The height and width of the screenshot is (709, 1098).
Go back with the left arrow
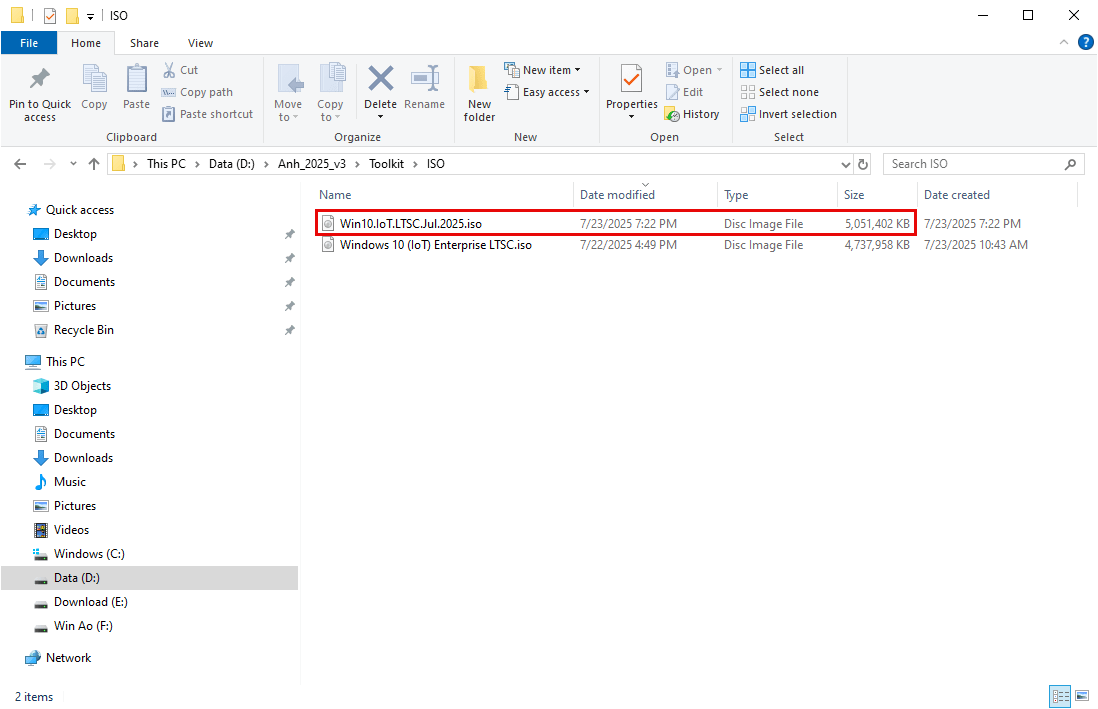click(x=20, y=164)
